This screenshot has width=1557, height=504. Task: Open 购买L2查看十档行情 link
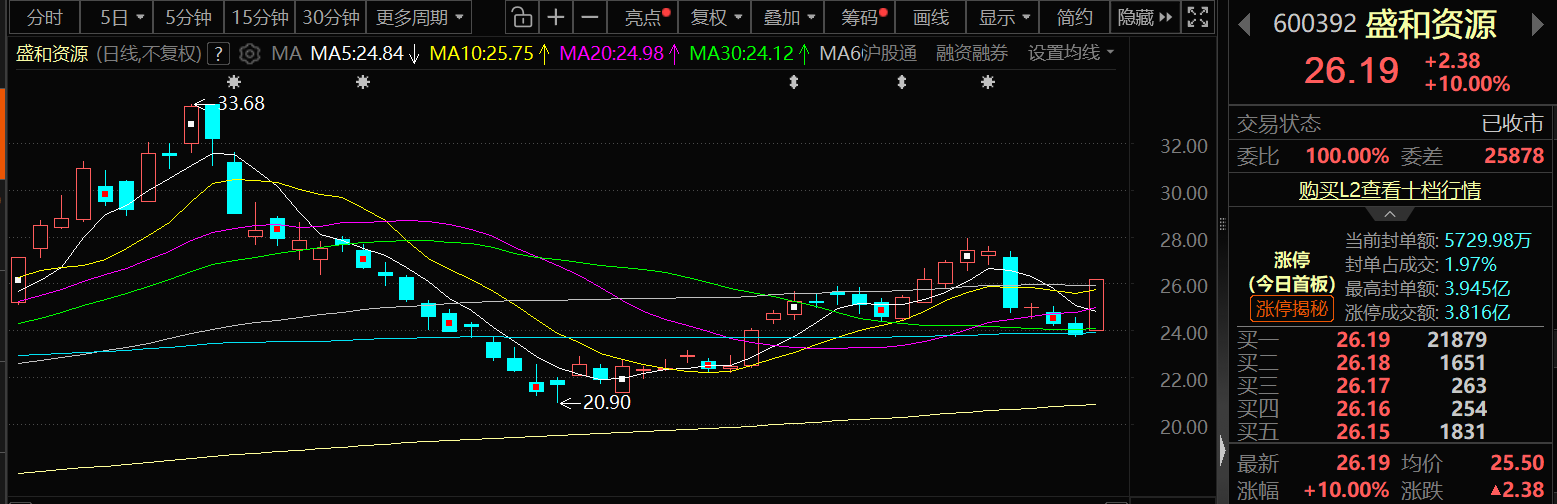point(1389,190)
